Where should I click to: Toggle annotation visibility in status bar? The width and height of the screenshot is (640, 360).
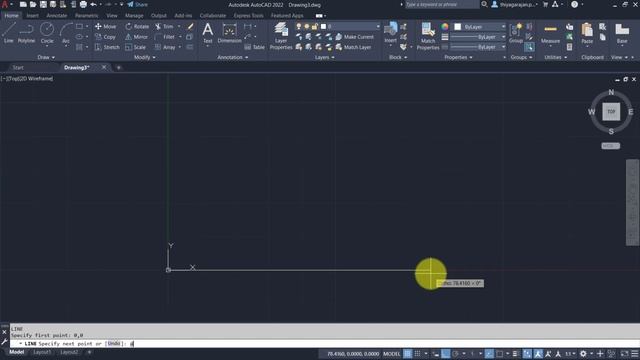coord(538,354)
